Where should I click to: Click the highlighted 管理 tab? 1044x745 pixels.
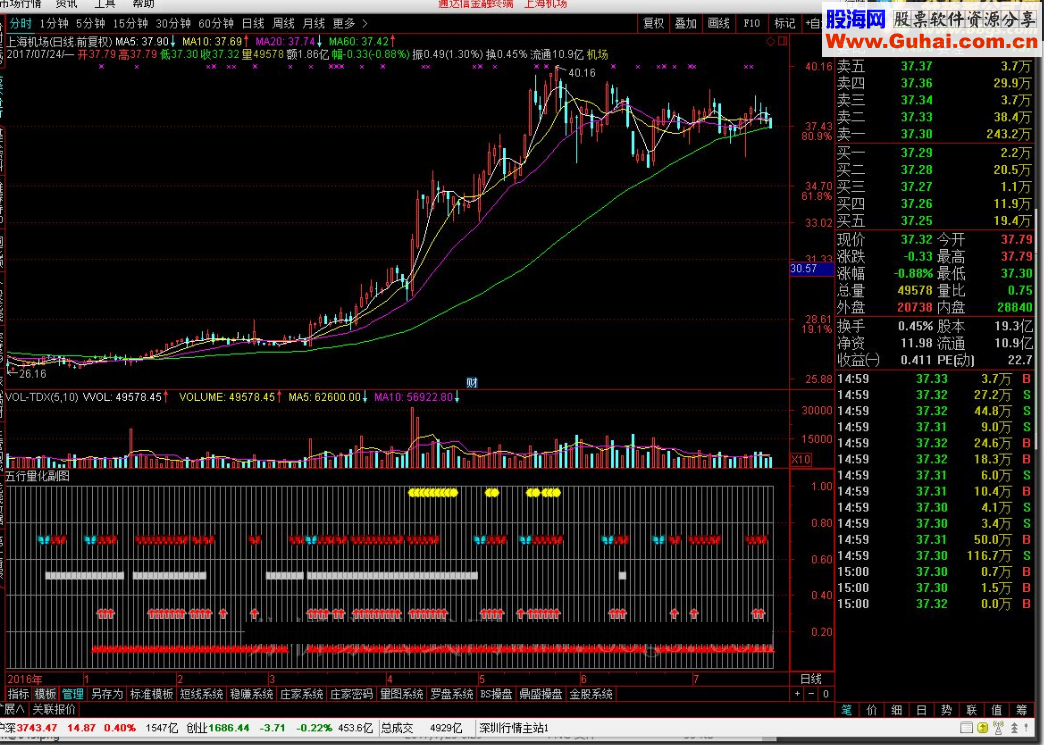pos(73,694)
